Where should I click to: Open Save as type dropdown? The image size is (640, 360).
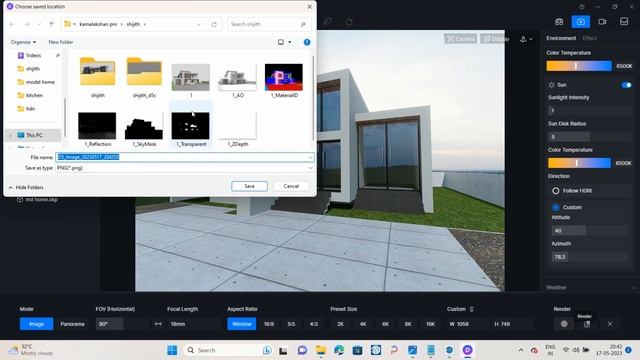310,168
